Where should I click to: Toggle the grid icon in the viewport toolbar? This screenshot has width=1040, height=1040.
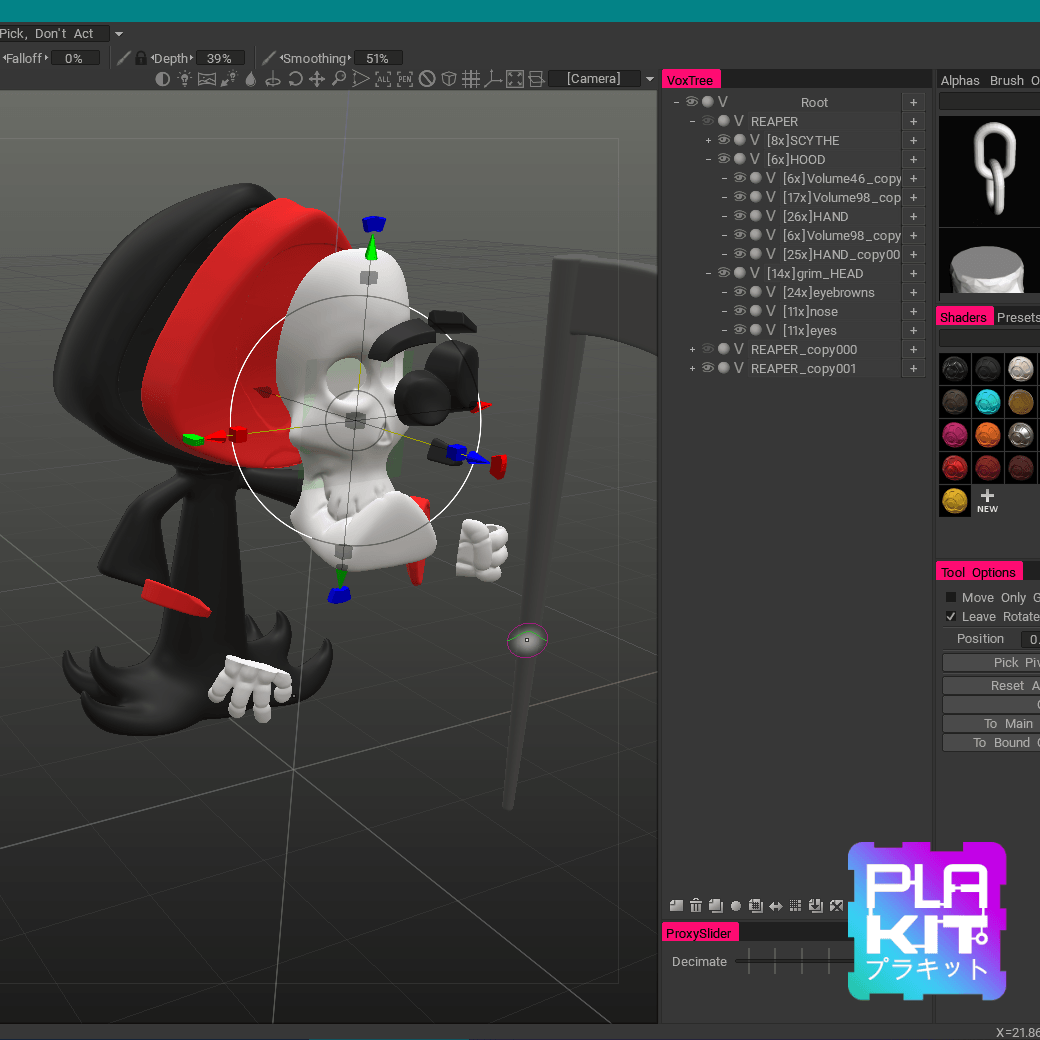pos(471,79)
